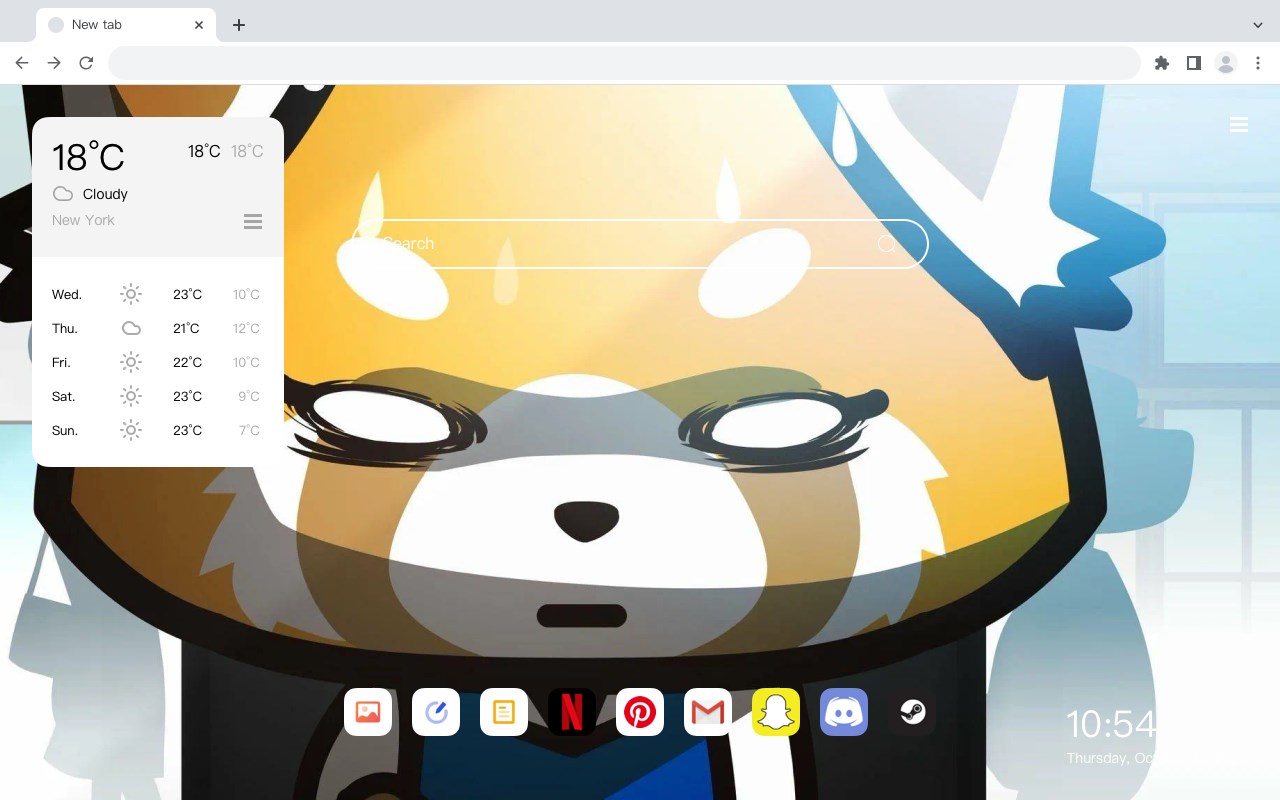Open the Snapchat shortcut icon

pos(776,712)
